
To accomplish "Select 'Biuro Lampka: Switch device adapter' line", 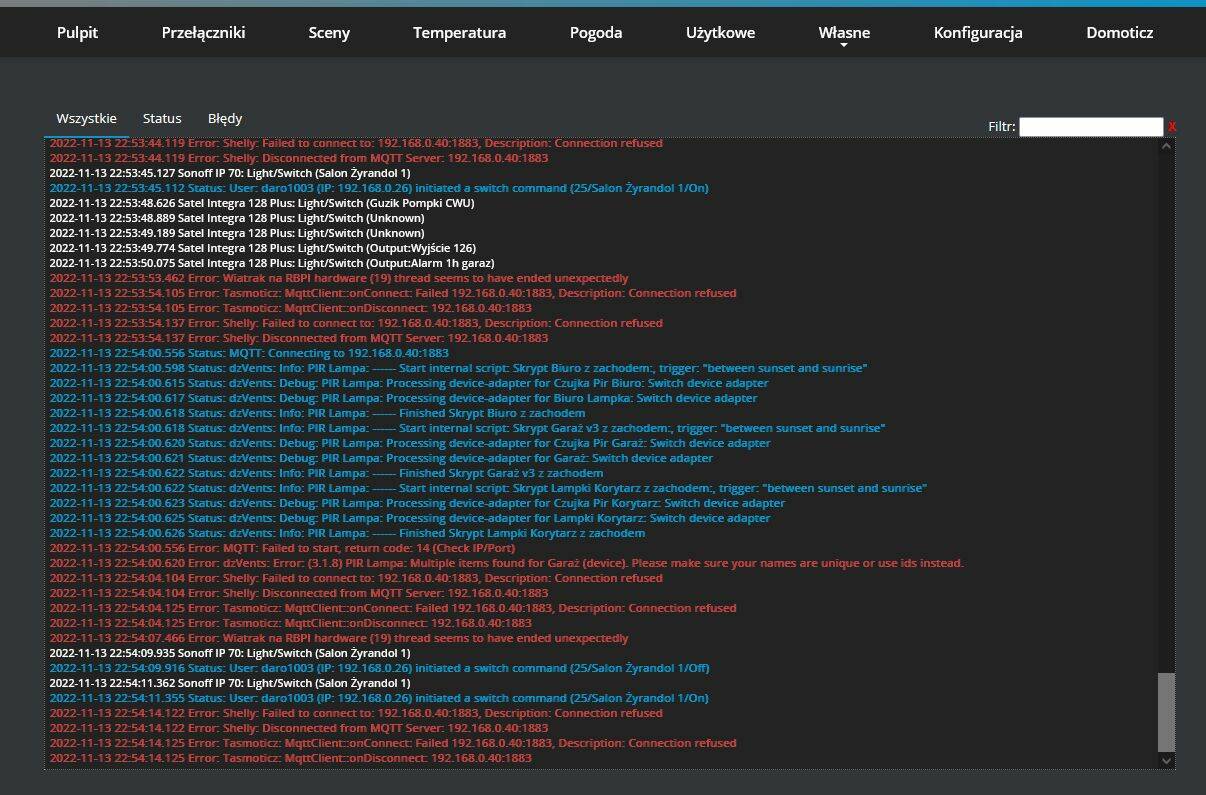I will point(403,398).
